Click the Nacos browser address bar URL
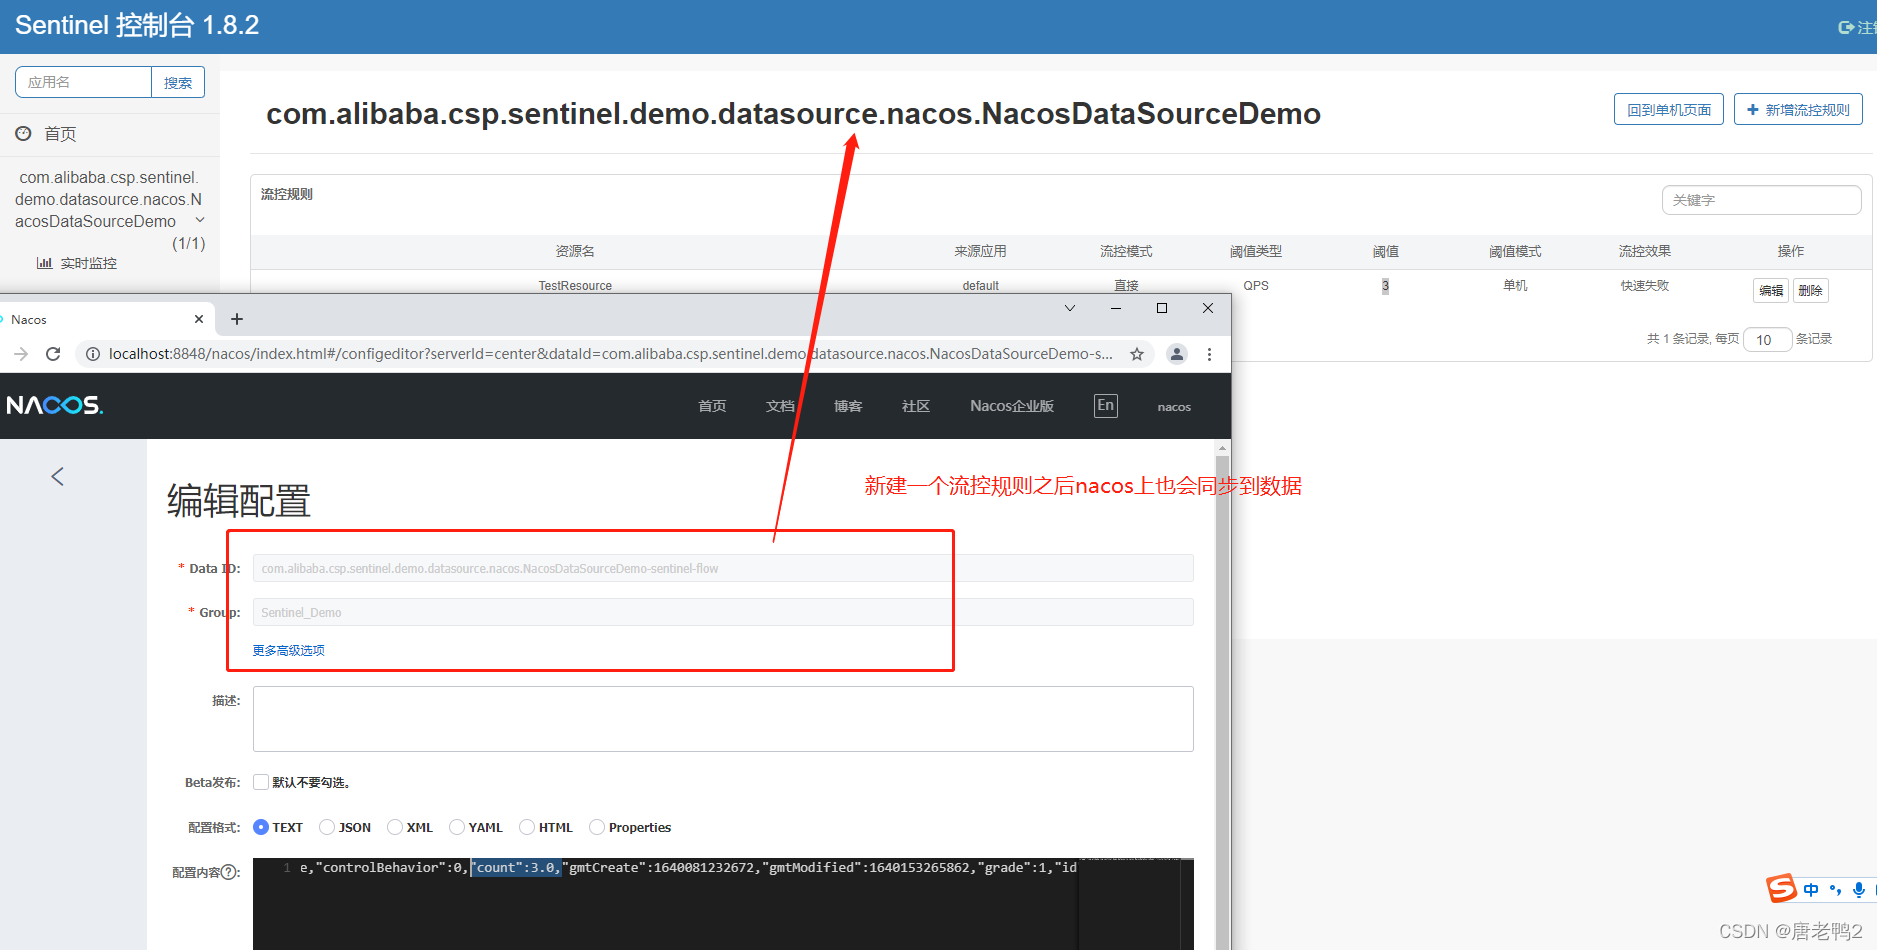Image resolution: width=1877 pixels, height=950 pixels. tap(610, 354)
